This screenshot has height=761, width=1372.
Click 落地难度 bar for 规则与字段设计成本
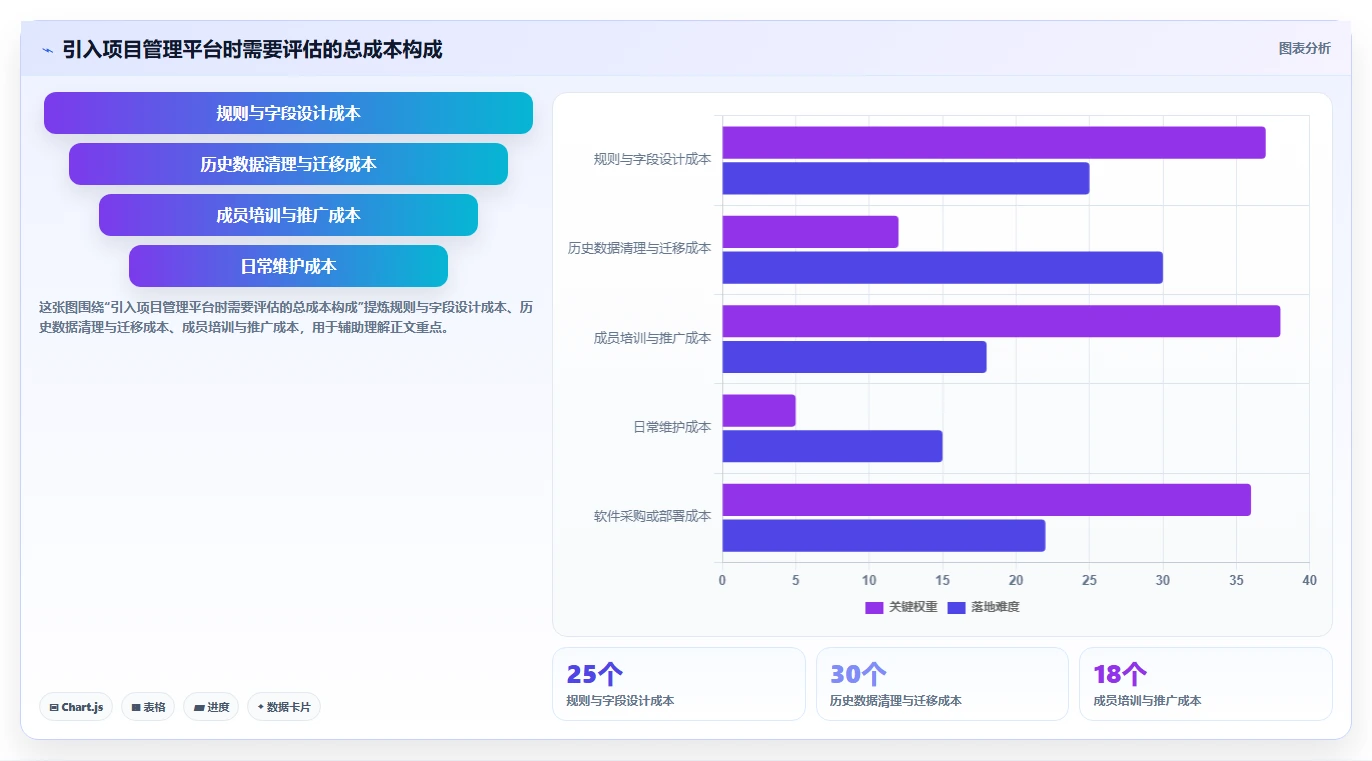[906, 178]
